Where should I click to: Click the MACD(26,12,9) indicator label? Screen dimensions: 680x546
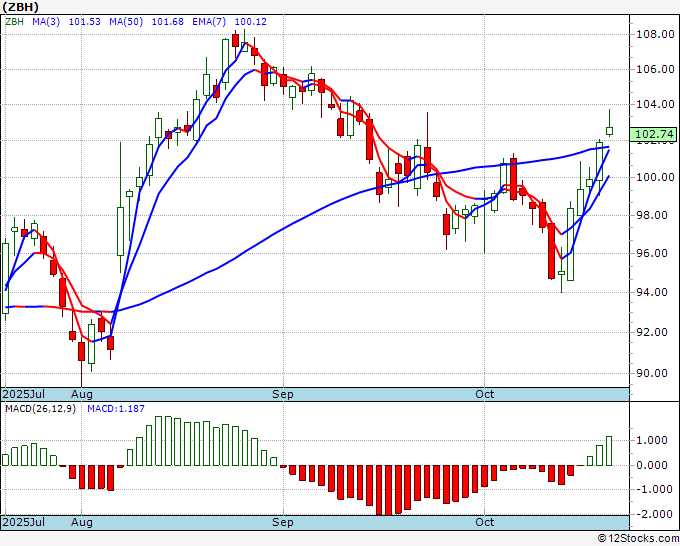(x=40, y=409)
